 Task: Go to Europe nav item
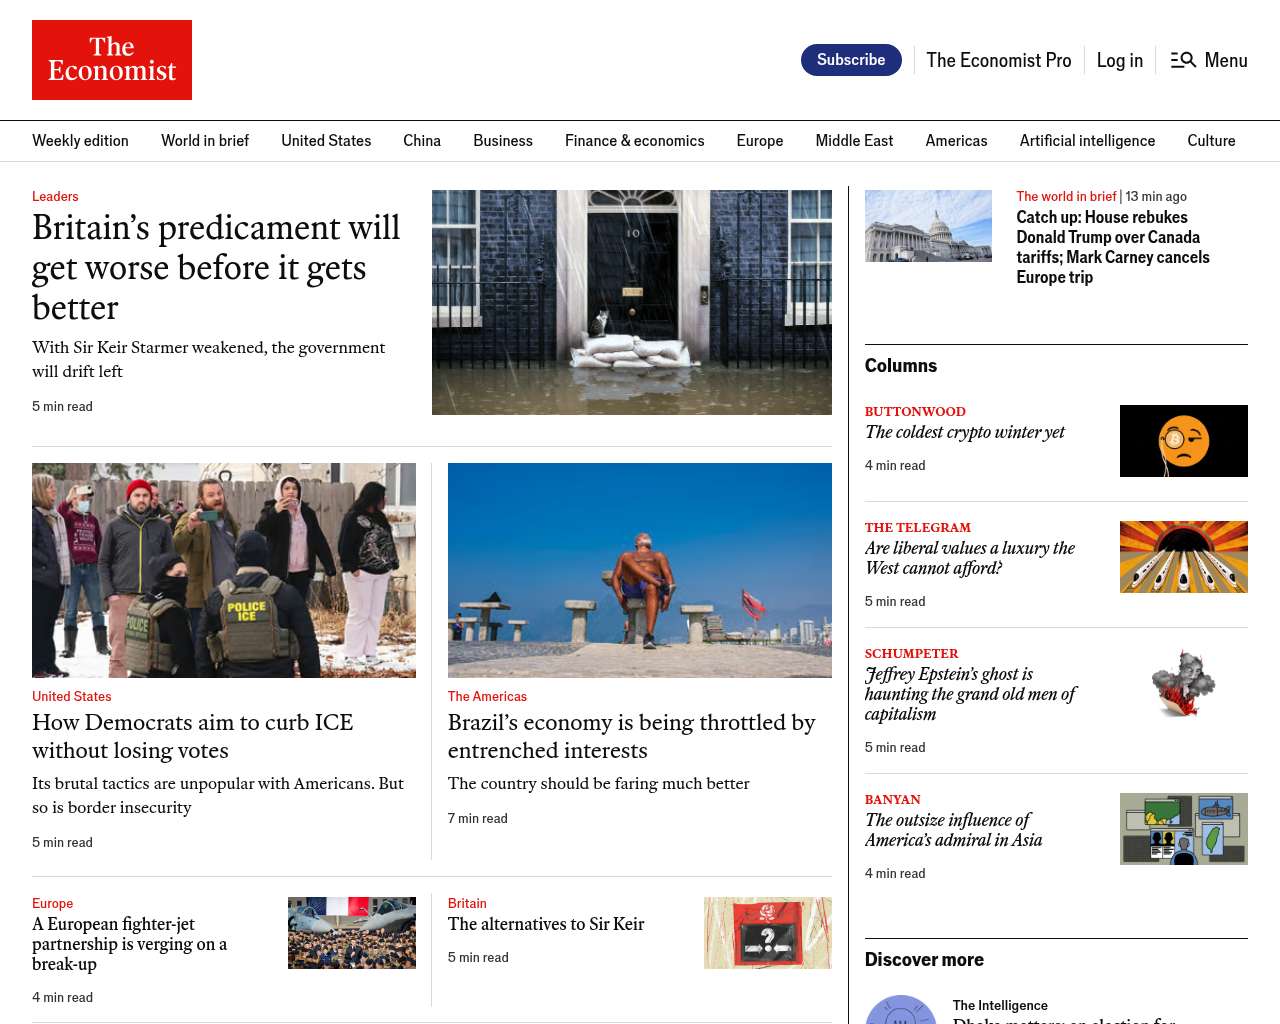coord(760,141)
